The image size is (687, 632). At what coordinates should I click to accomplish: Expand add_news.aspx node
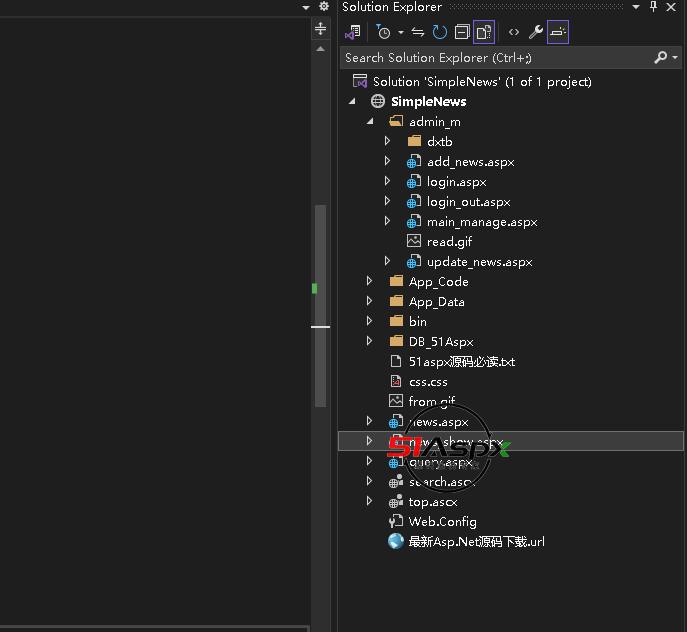point(387,161)
